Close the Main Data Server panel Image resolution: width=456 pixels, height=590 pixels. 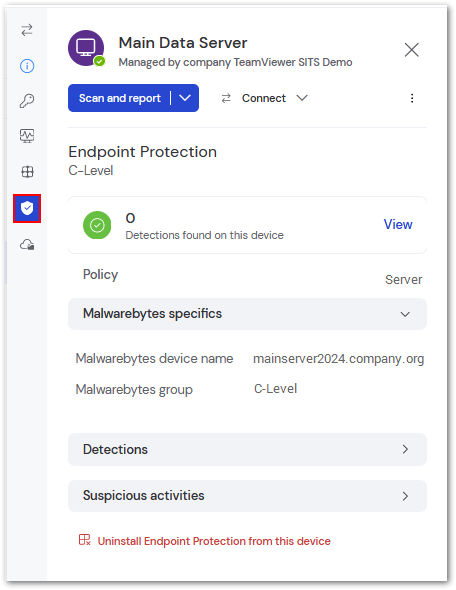coord(412,49)
